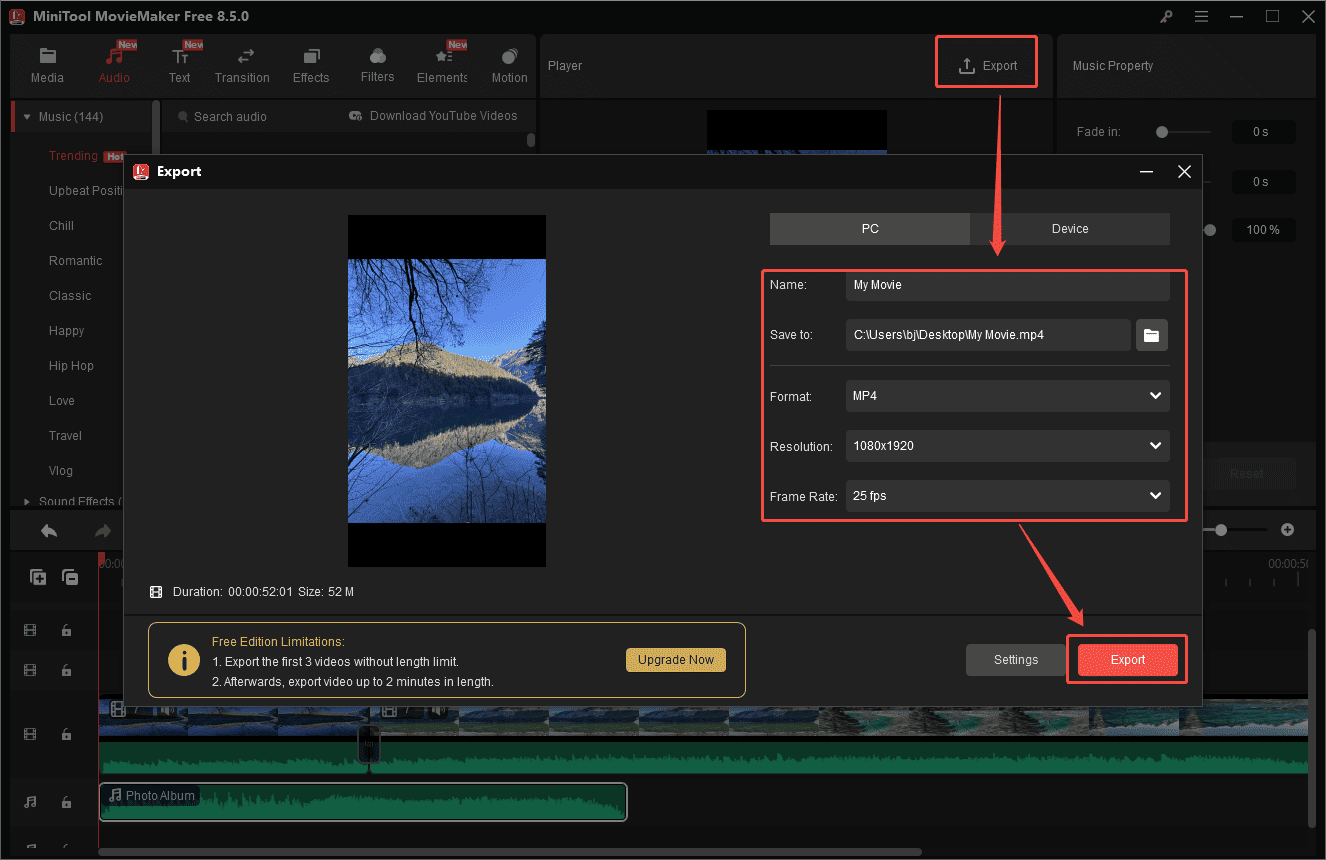Open the Effects panel
Screen dimensions: 1326x860
click(x=310, y=63)
